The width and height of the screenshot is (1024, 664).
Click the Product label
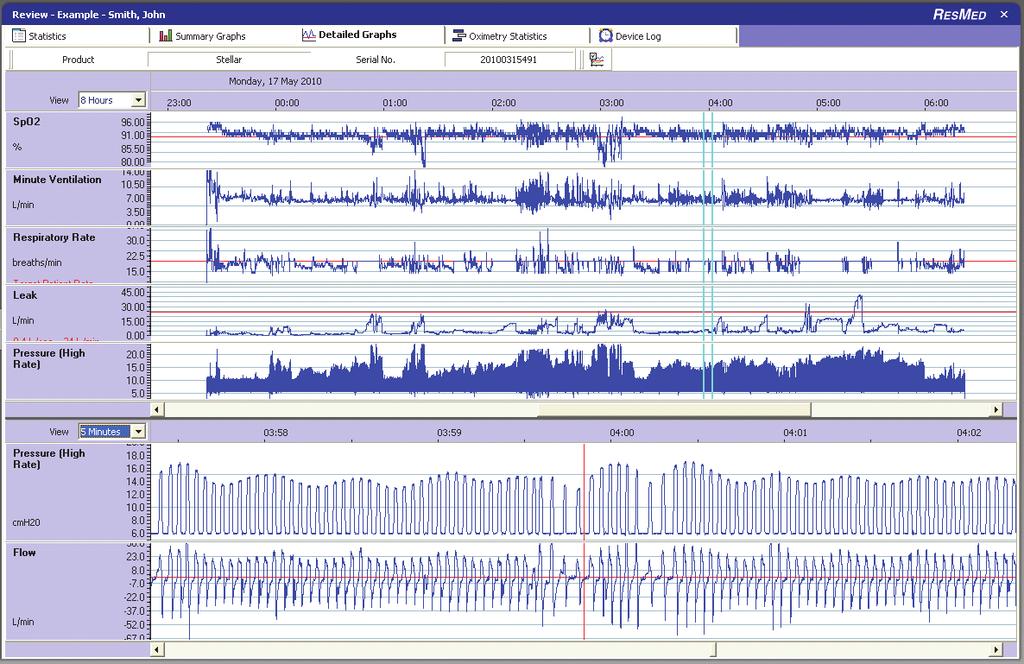[x=78, y=59]
